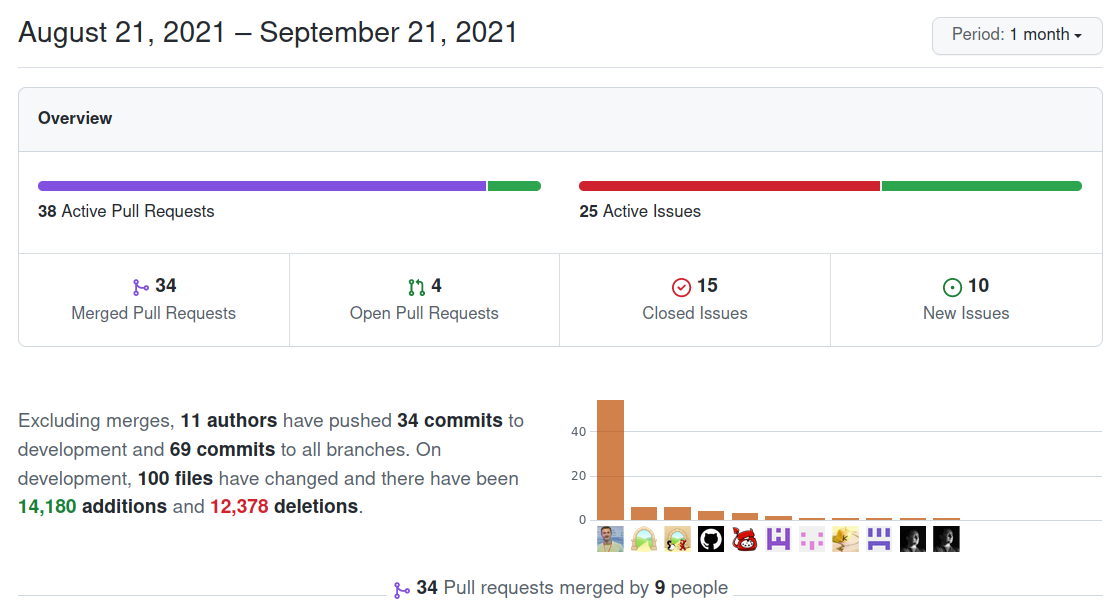This screenshot has height=611, width=1118.
Task: Click the GitHub Octocat avatar under chart
Action: pyautogui.click(x=711, y=539)
